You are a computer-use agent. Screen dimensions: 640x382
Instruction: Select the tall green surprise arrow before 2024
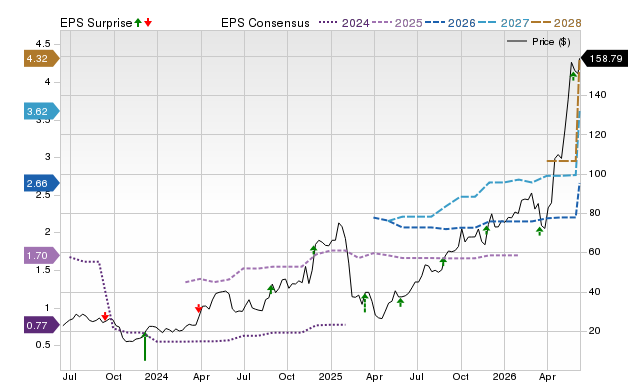point(144,346)
